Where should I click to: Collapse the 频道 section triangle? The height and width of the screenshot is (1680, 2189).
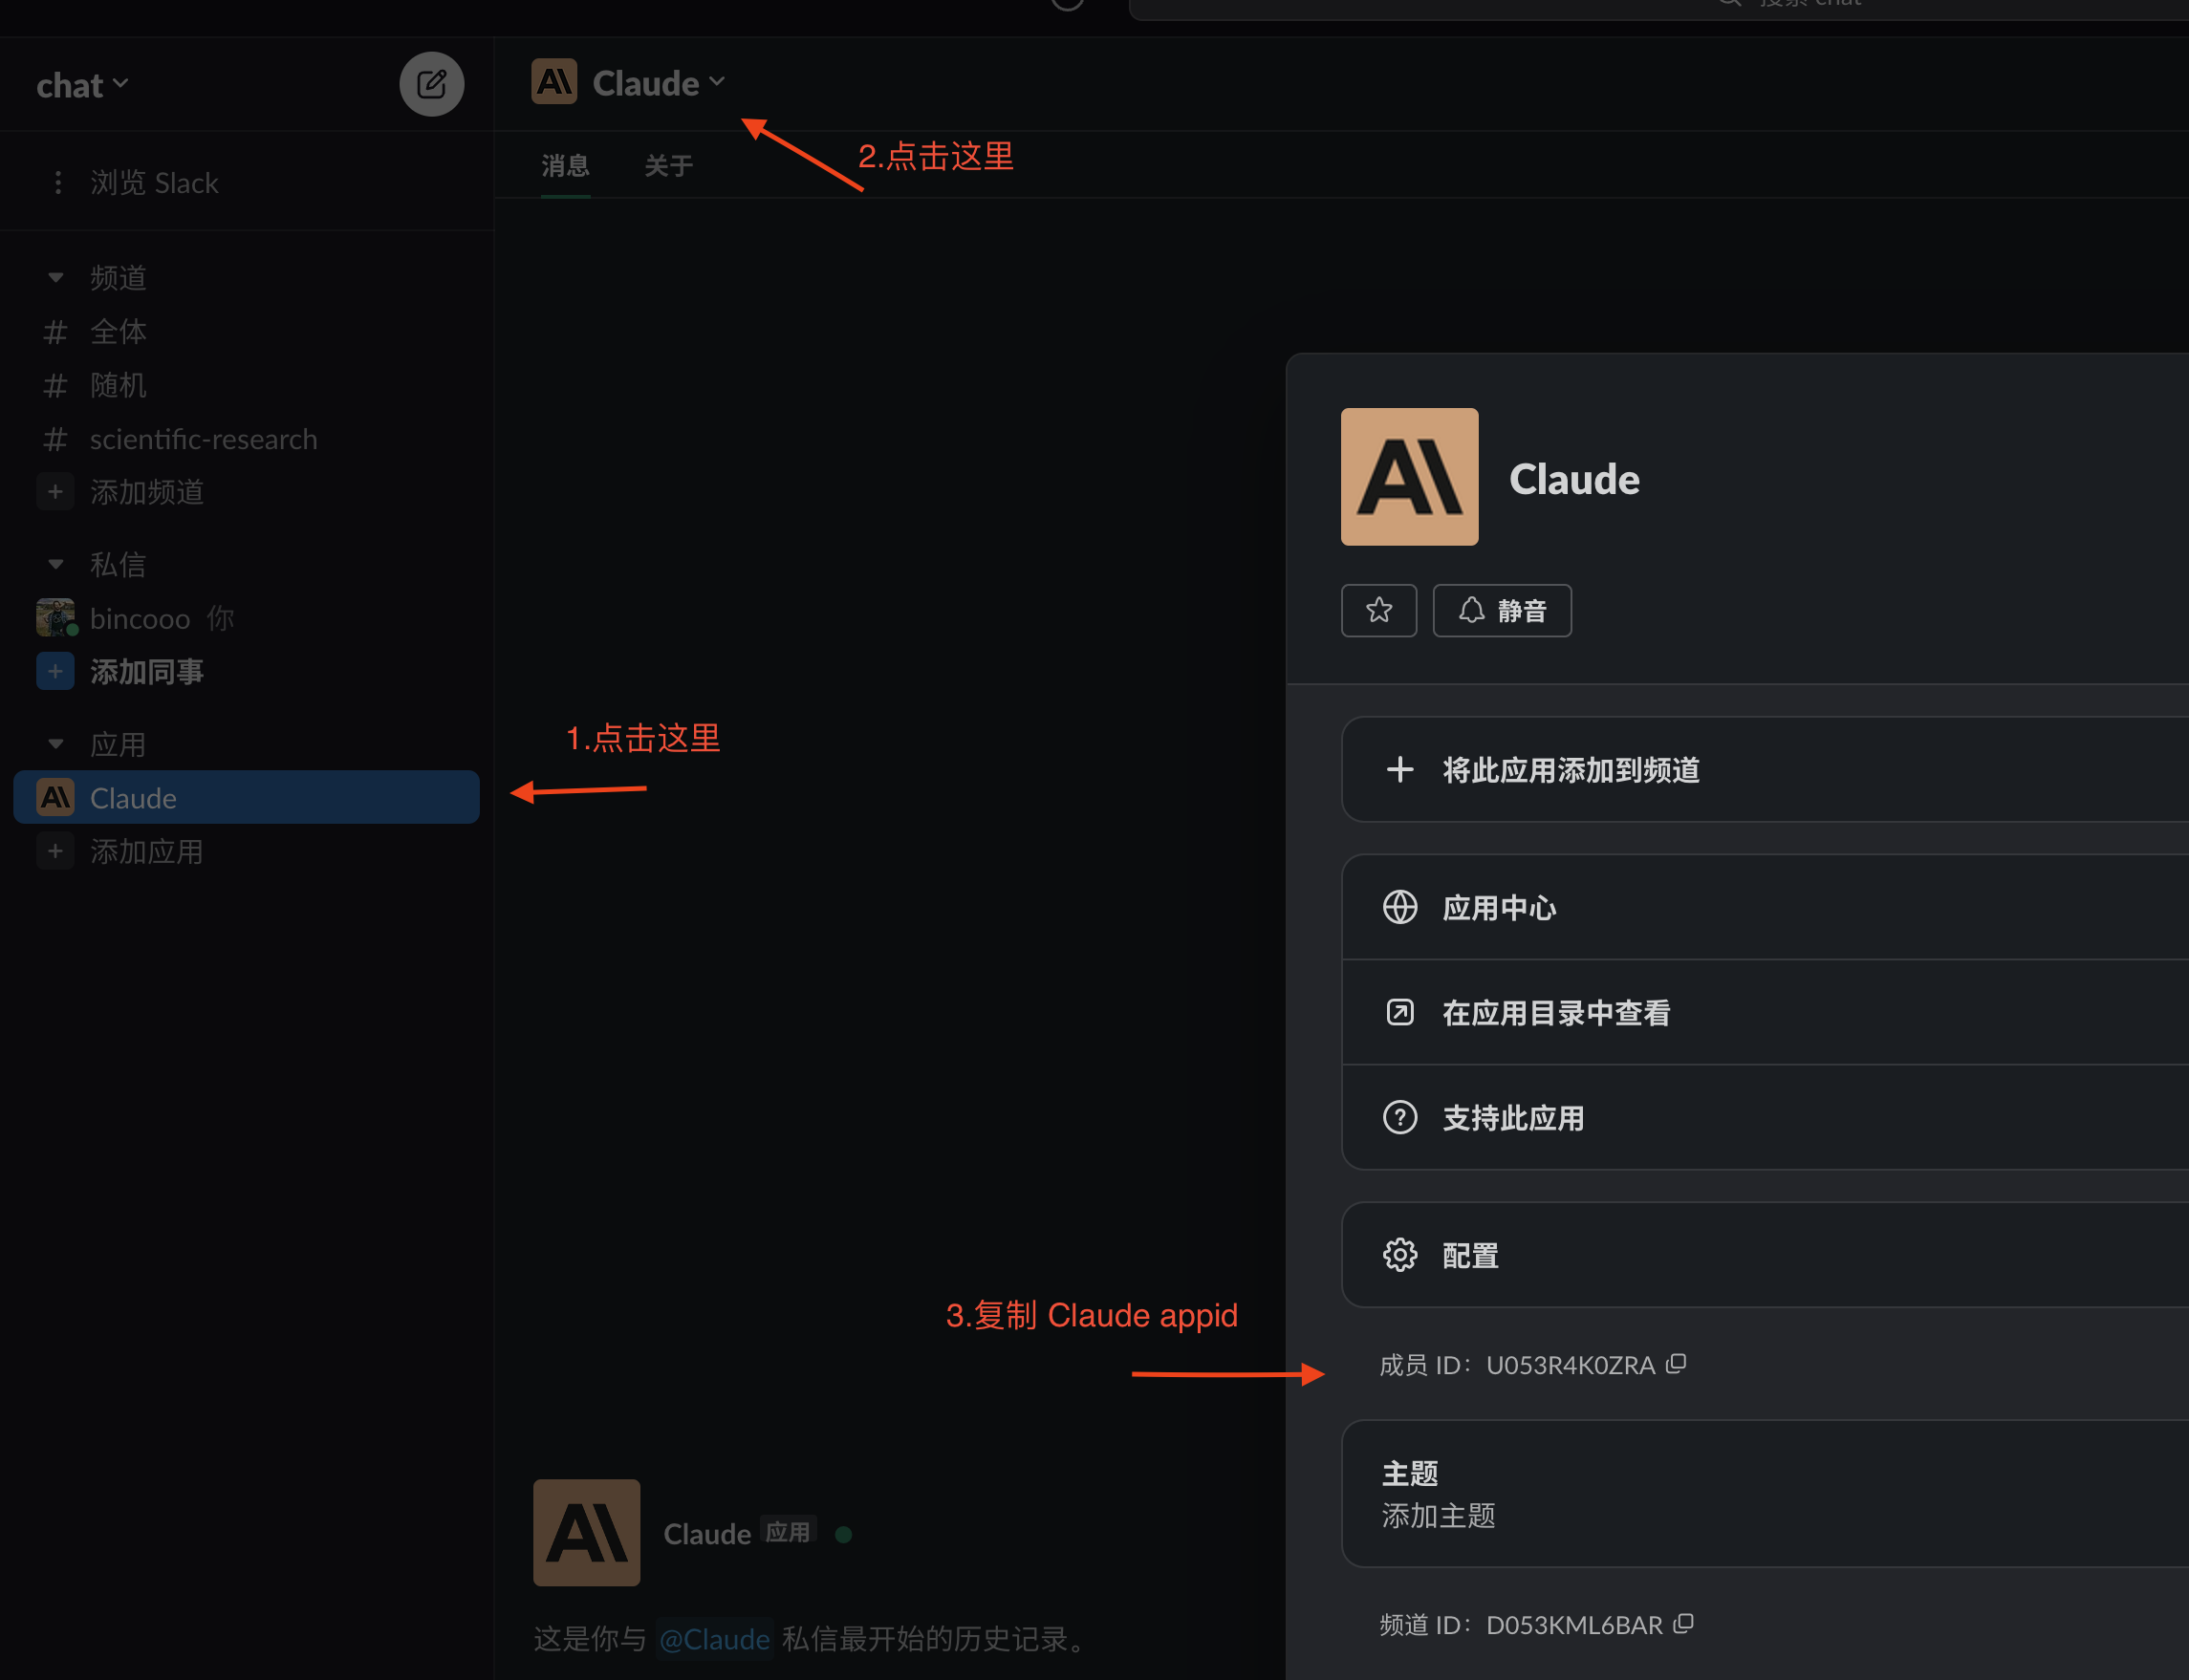pyautogui.click(x=56, y=277)
